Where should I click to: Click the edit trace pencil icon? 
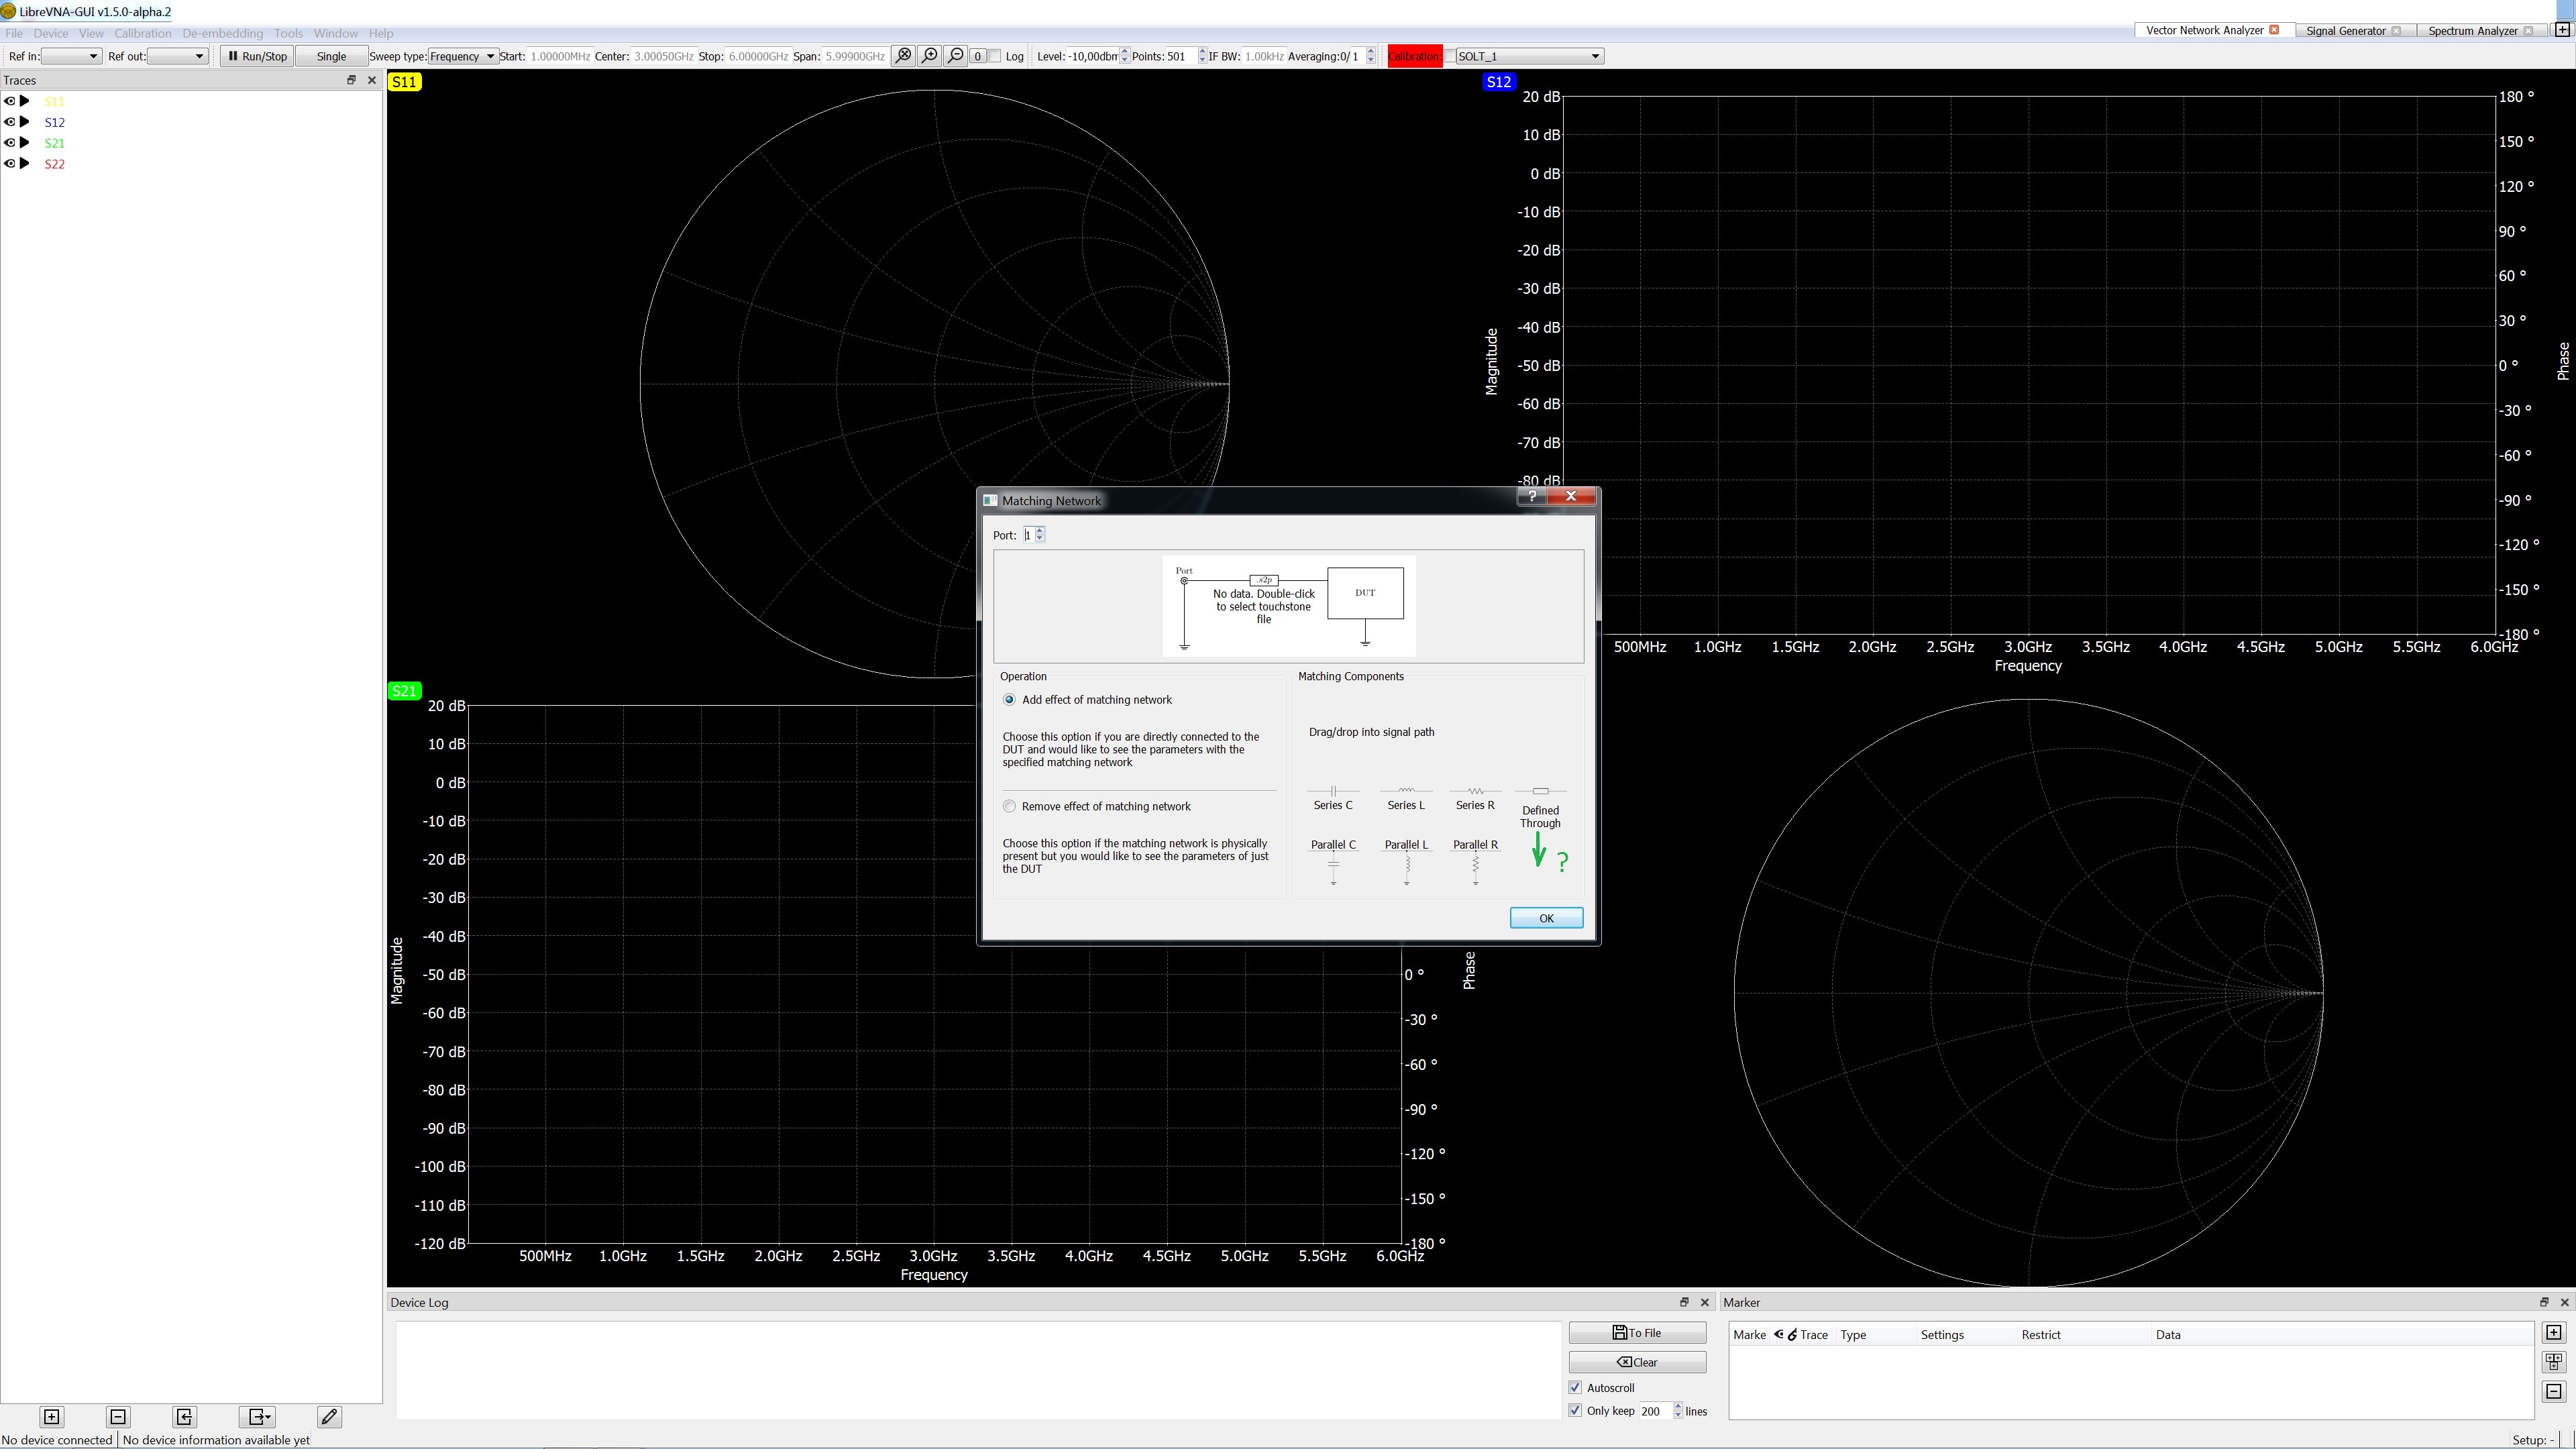(329, 1416)
